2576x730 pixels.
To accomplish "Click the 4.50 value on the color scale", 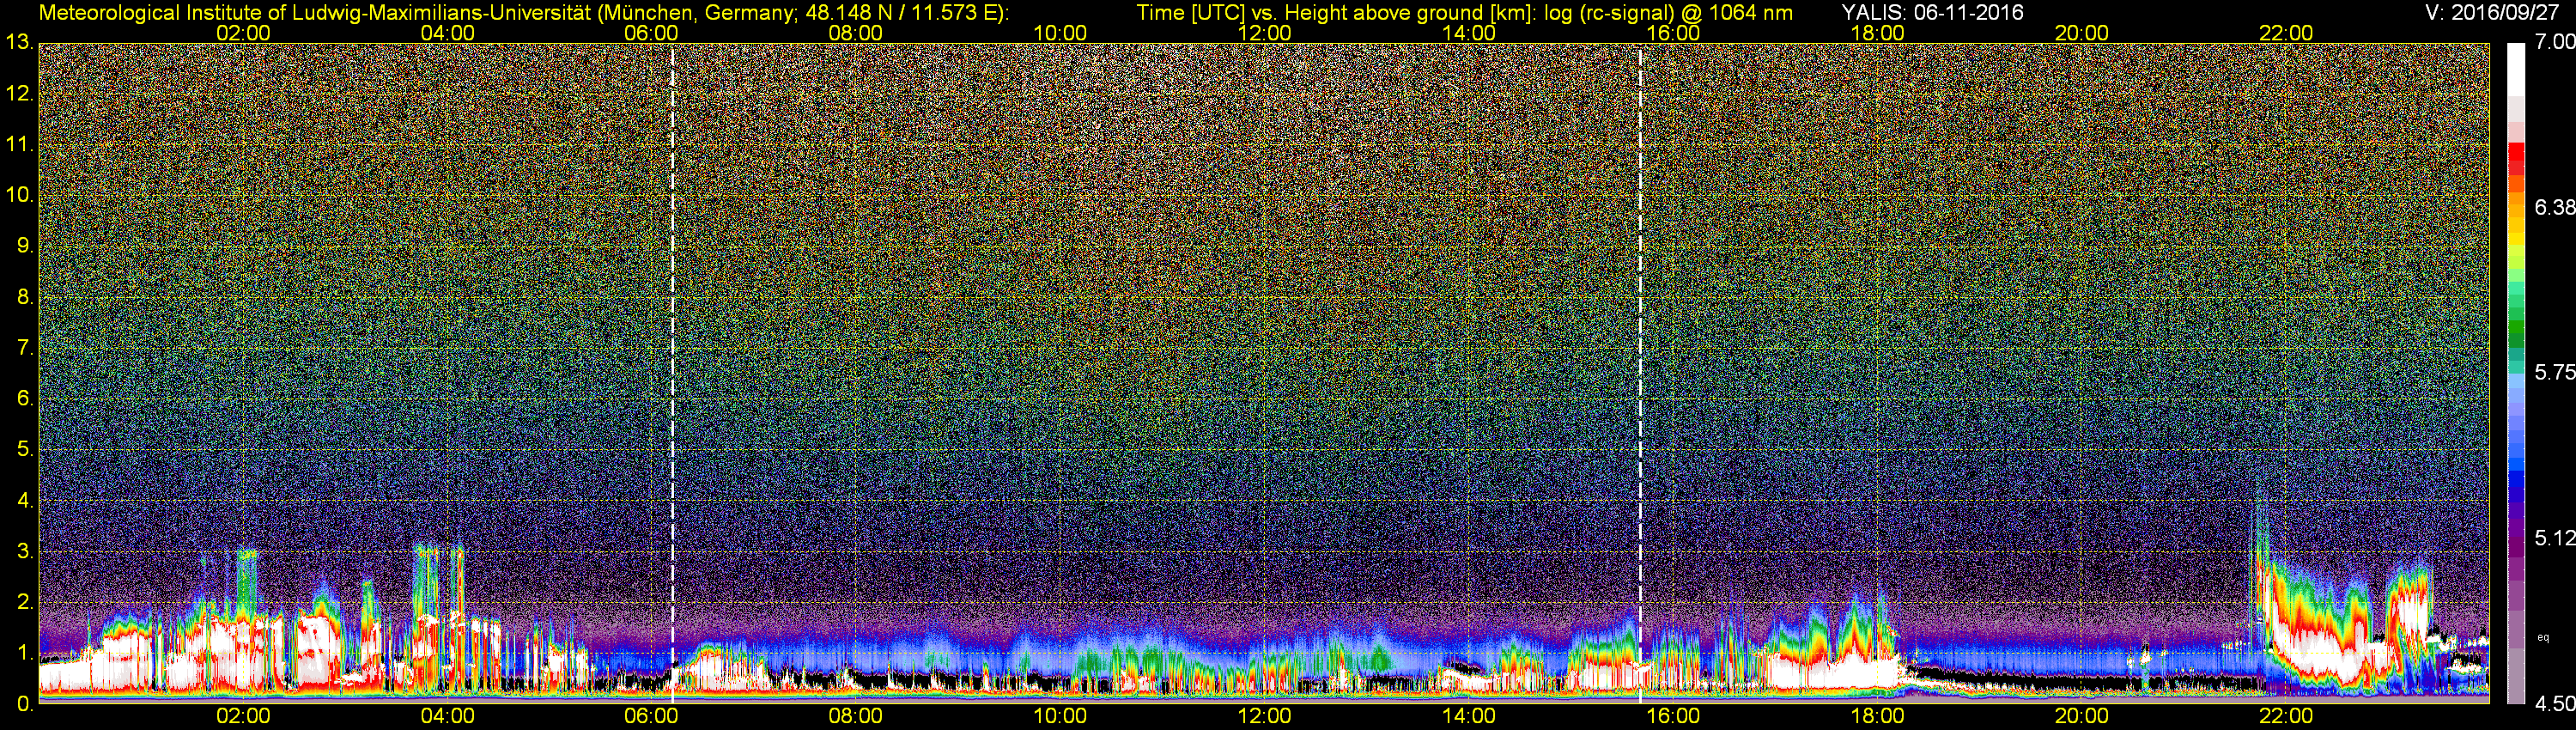I will (x=2554, y=704).
